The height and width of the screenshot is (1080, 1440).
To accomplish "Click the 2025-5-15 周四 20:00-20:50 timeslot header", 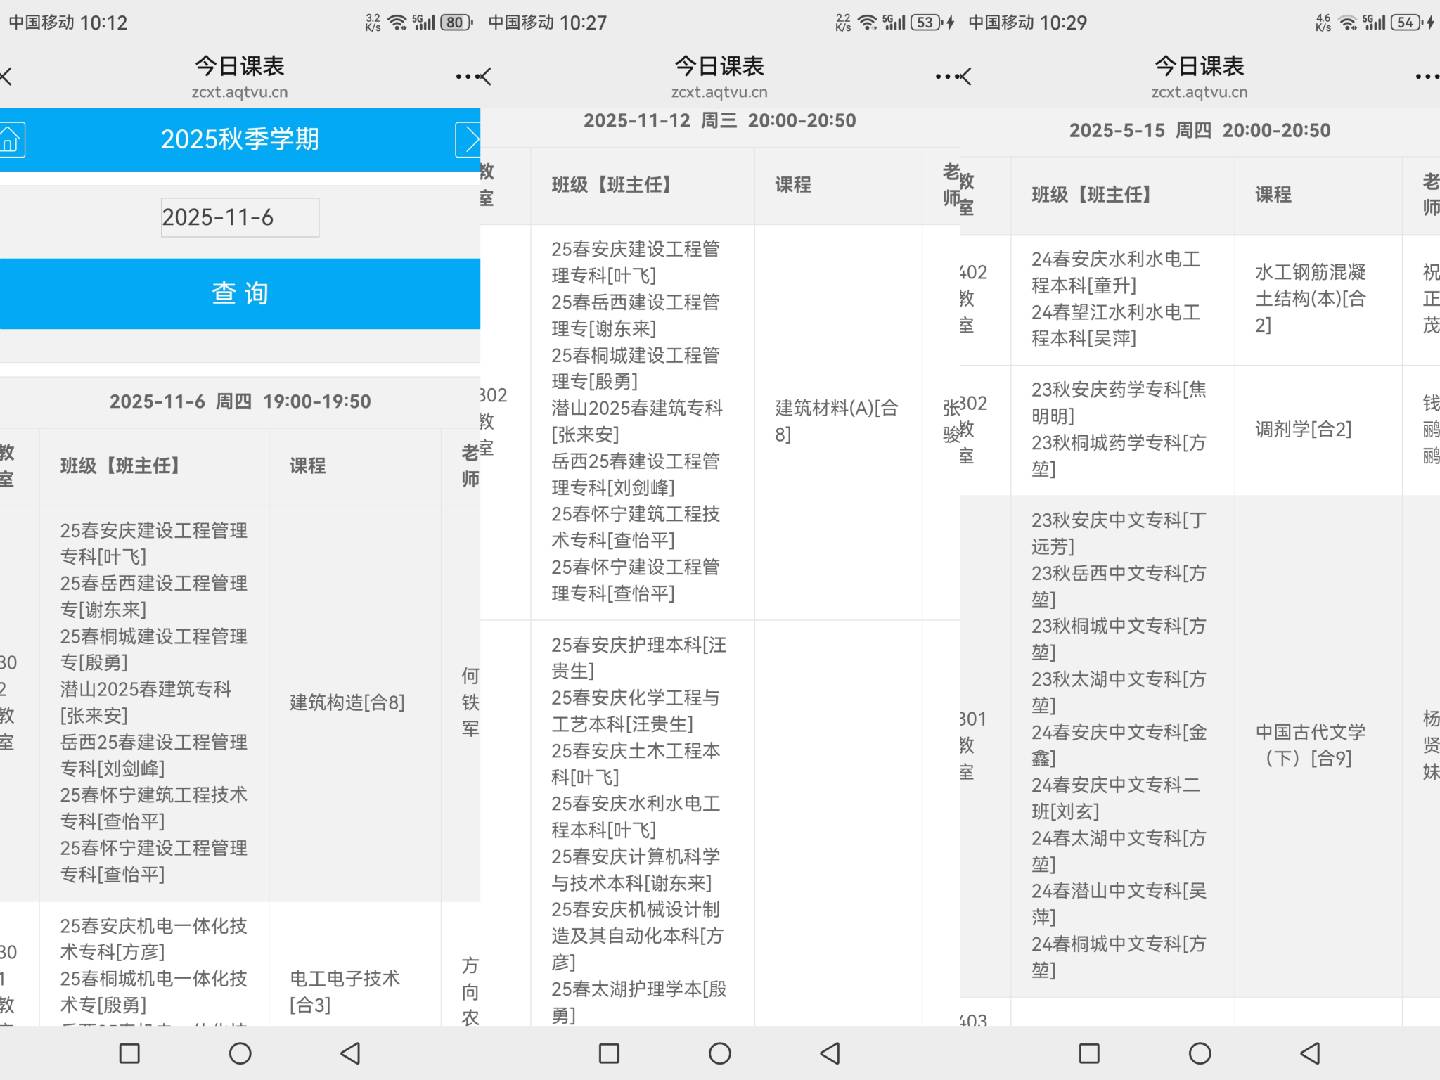I will [1200, 130].
